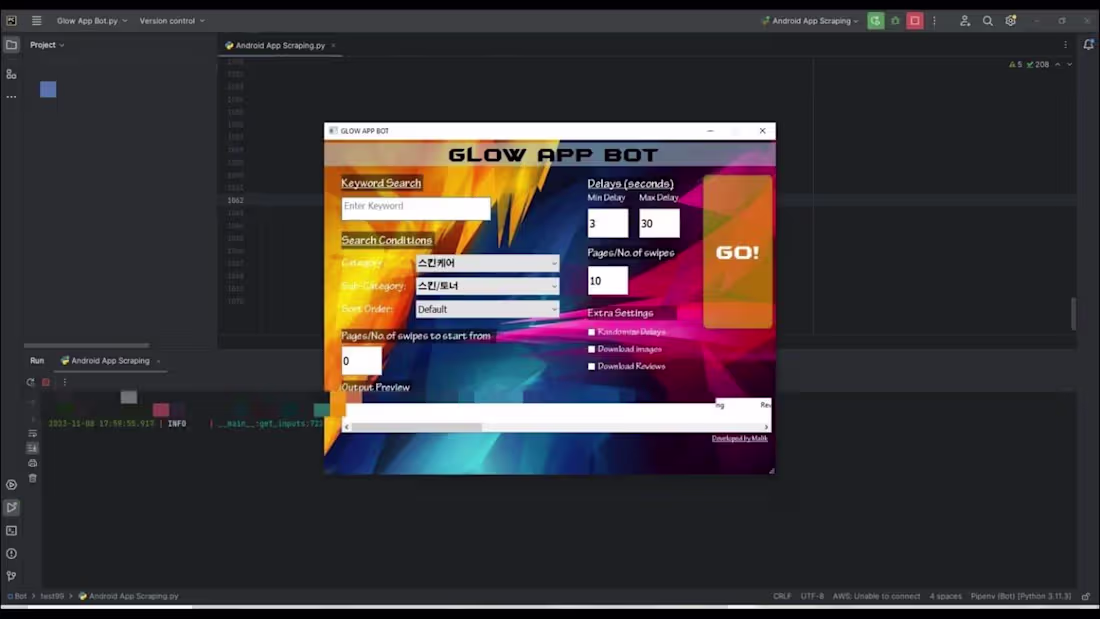The height and width of the screenshot is (619, 1100).
Task: Click the Output Preview scroll right arrow
Action: [766, 427]
